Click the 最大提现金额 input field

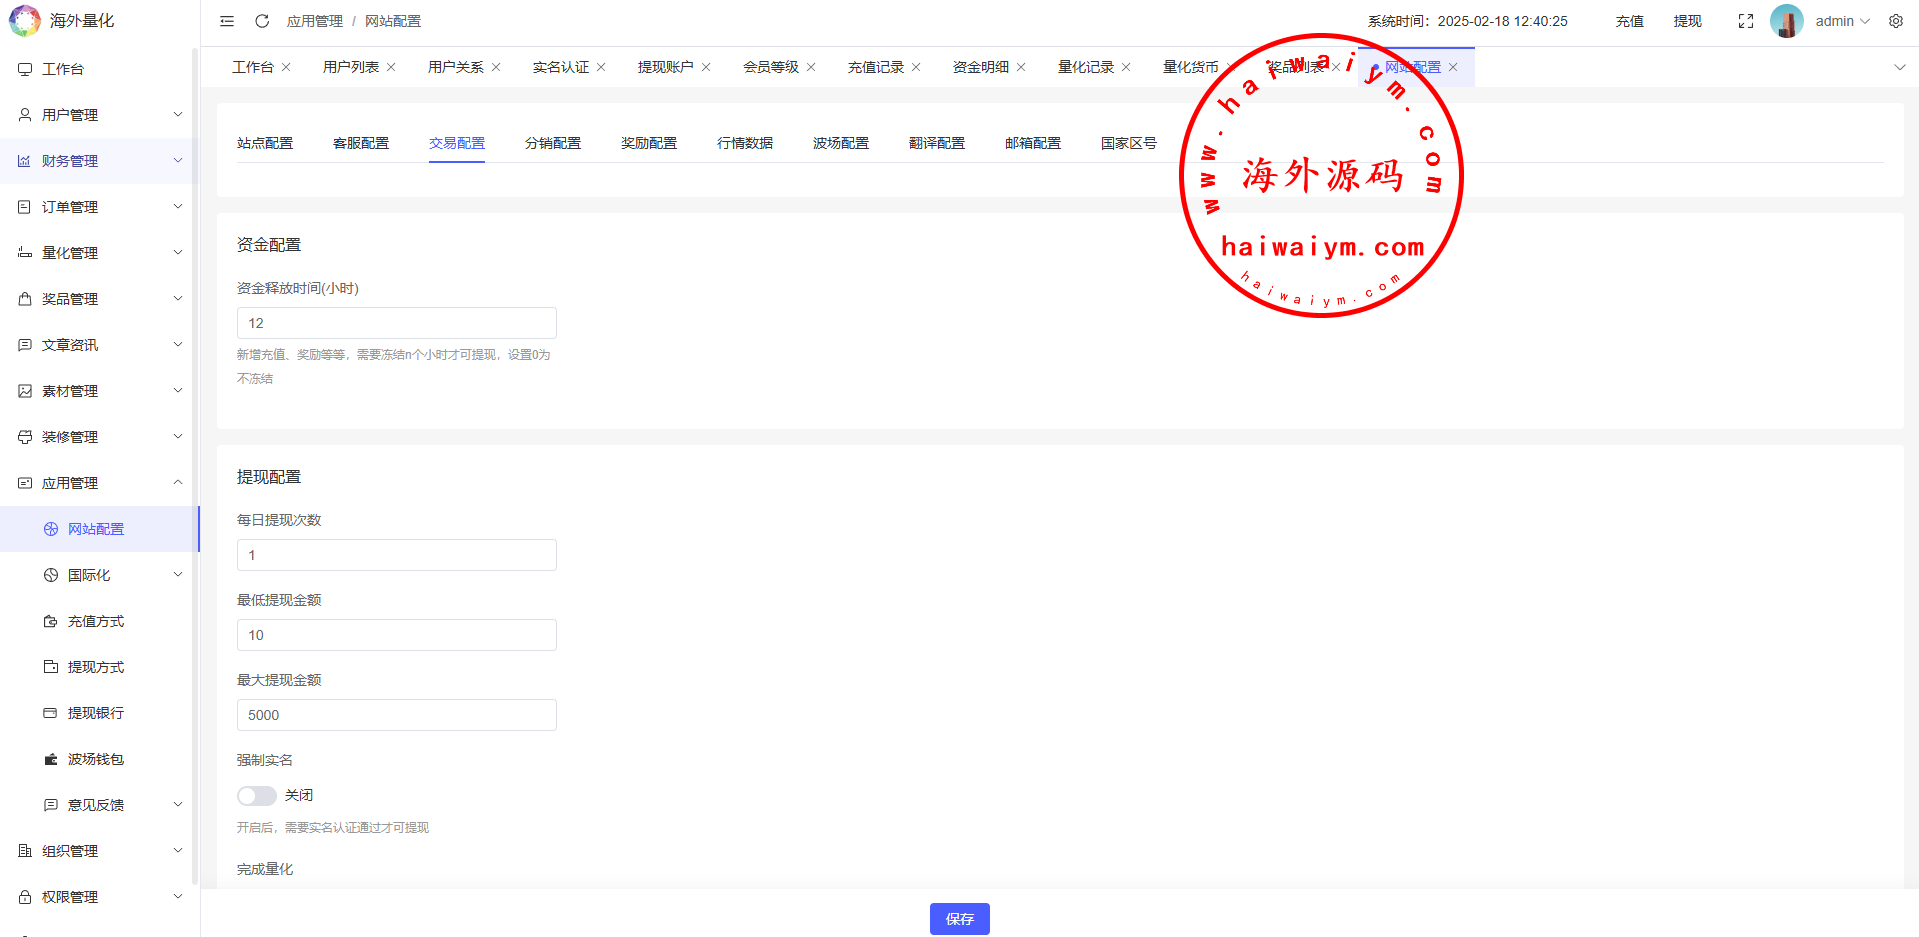click(x=396, y=715)
